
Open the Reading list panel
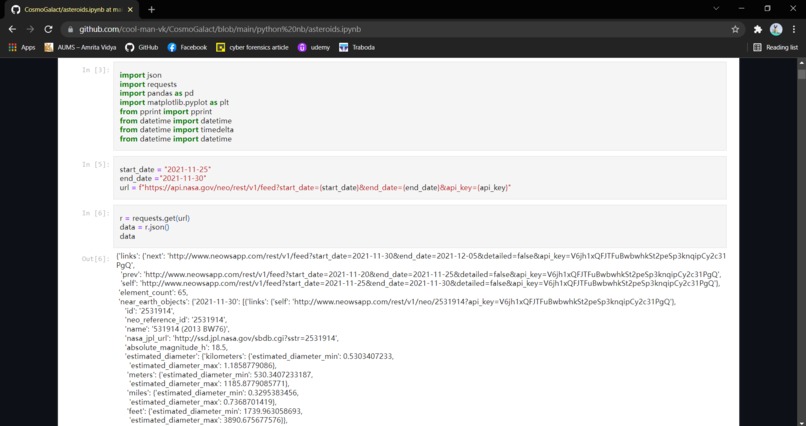pos(775,47)
